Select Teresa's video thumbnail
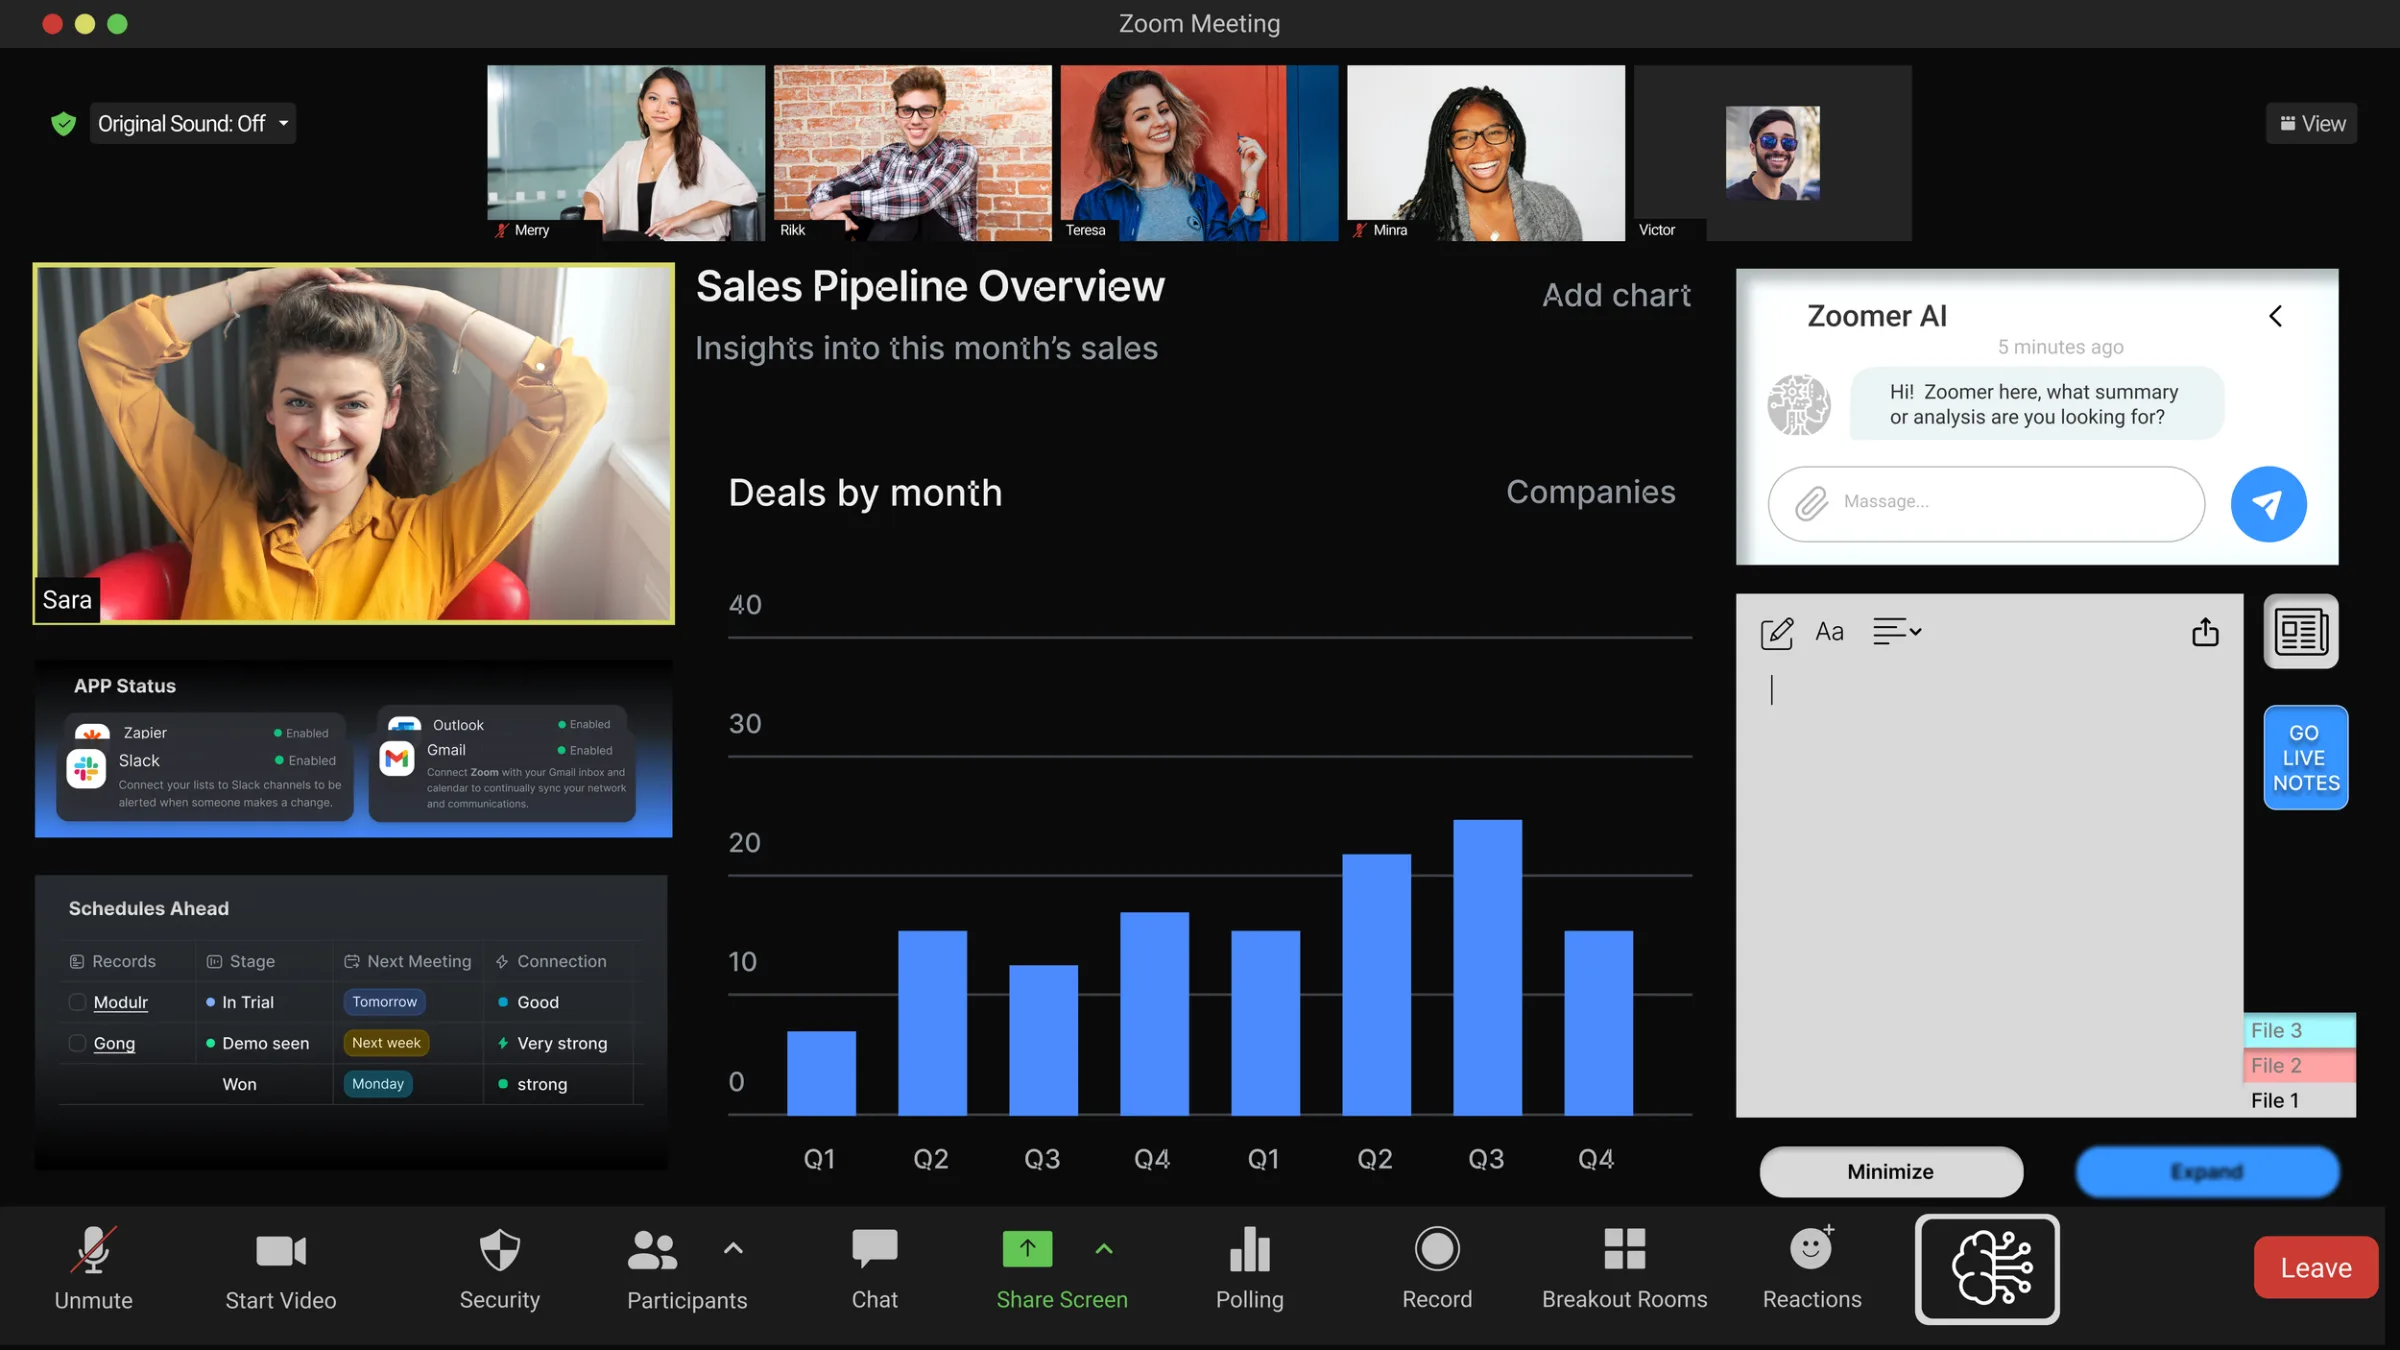This screenshot has height=1350, width=2400. click(1199, 153)
